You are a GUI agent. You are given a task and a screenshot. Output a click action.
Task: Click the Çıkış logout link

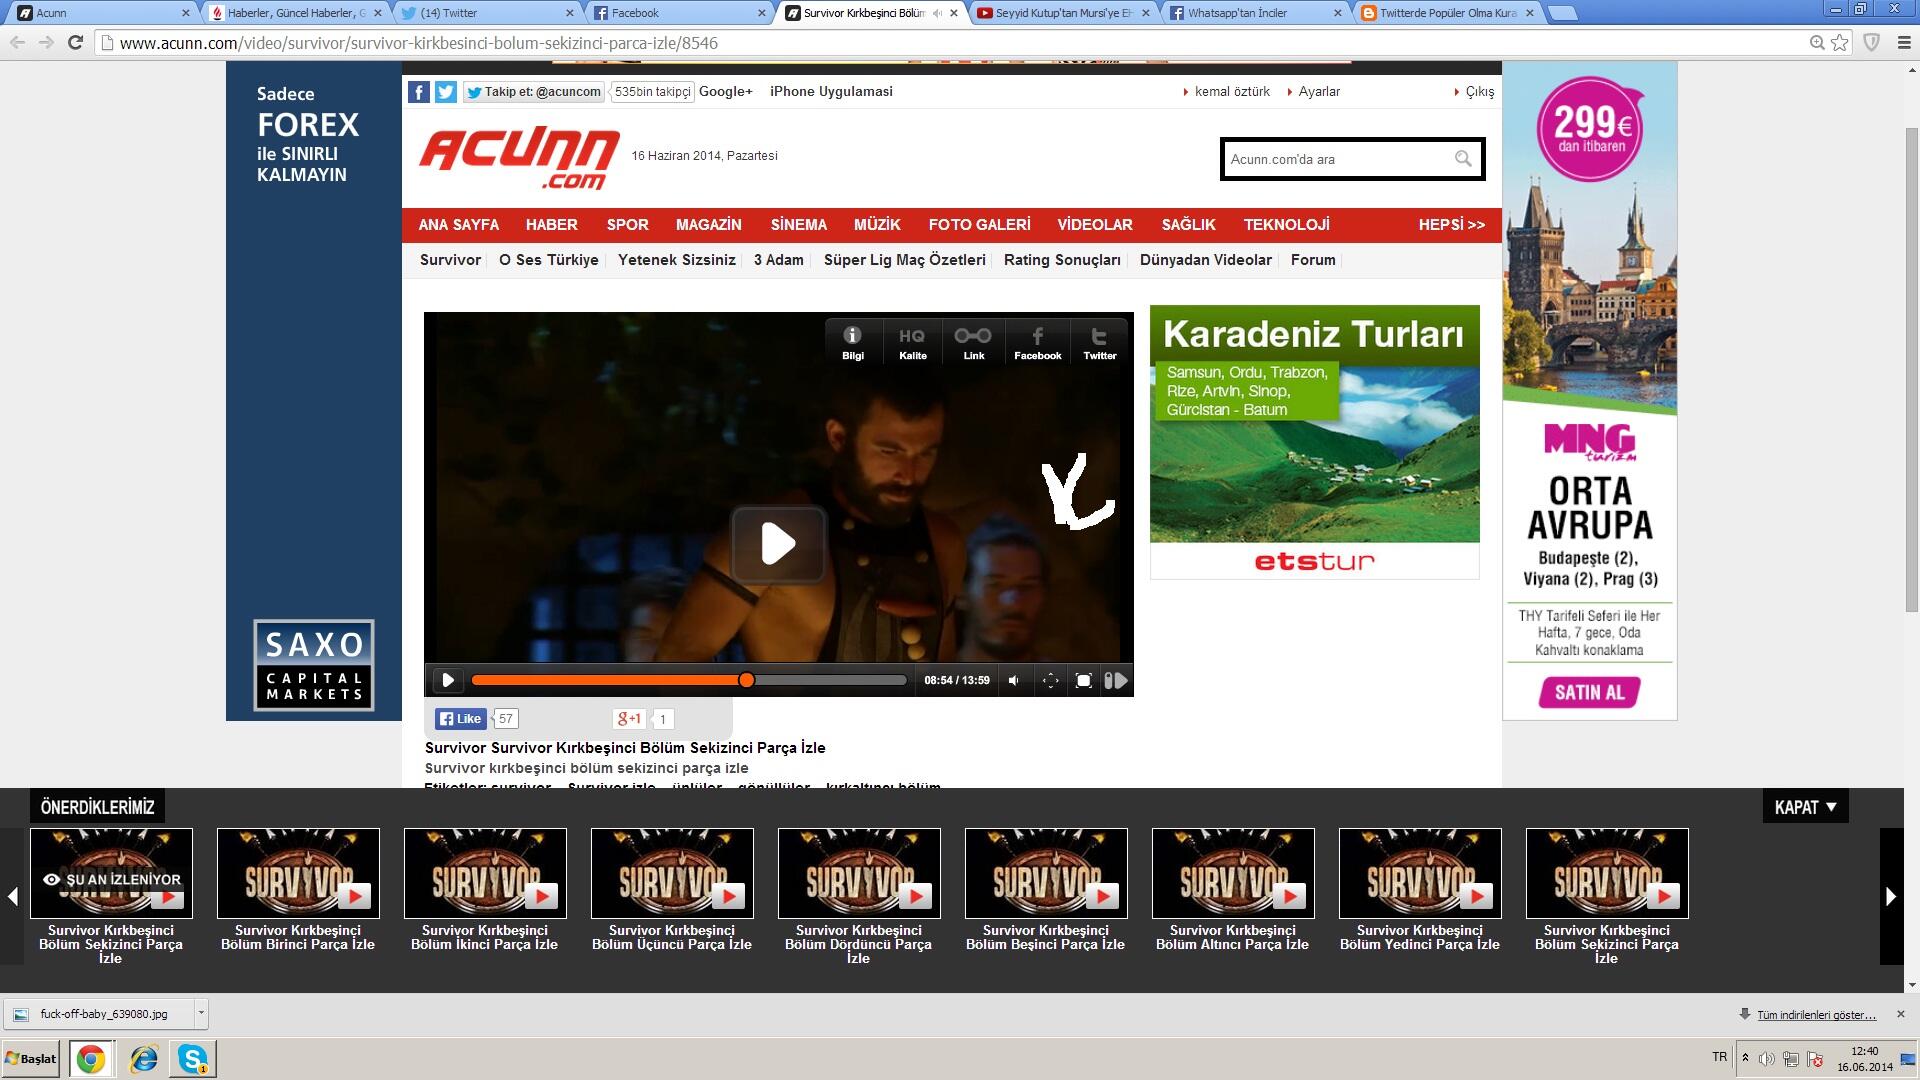1479,92
